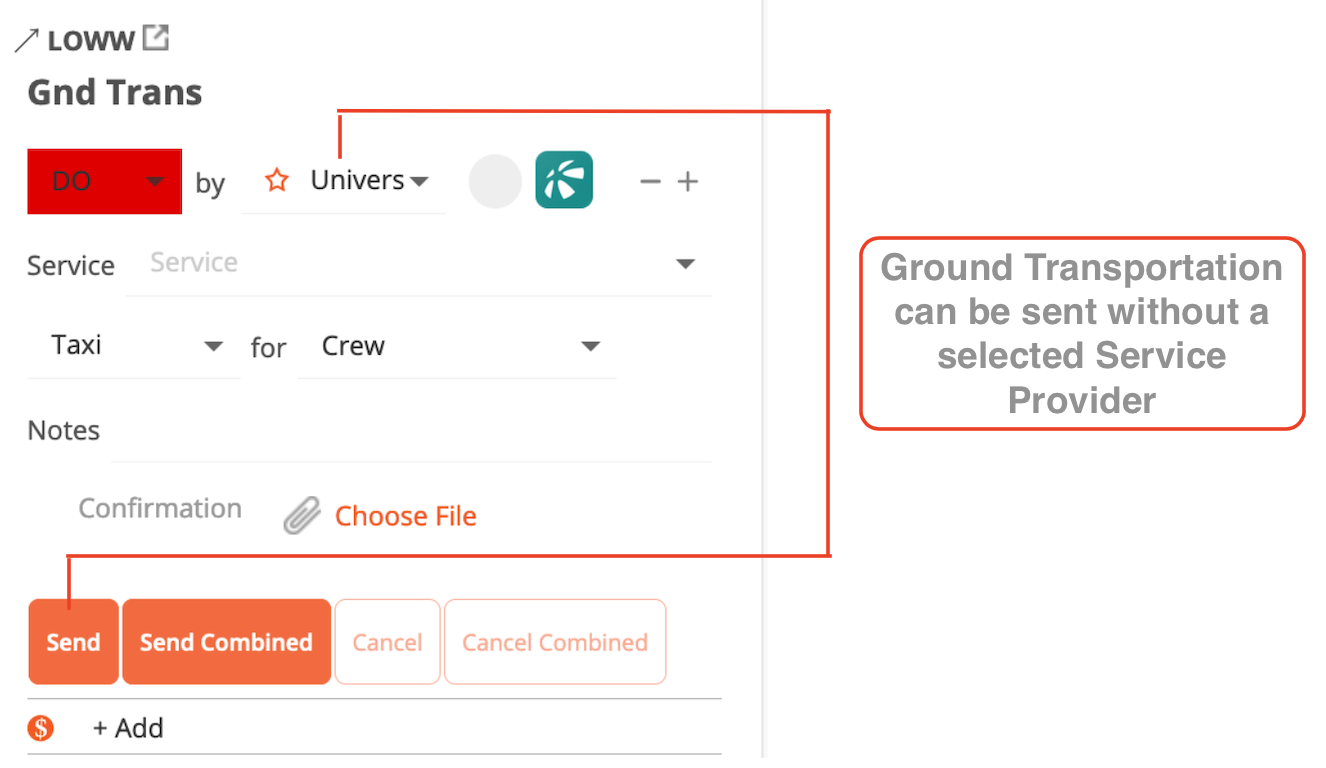Screen dimensions: 1326x768
Task: Click the Cancel button
Action: click(387, 641)
